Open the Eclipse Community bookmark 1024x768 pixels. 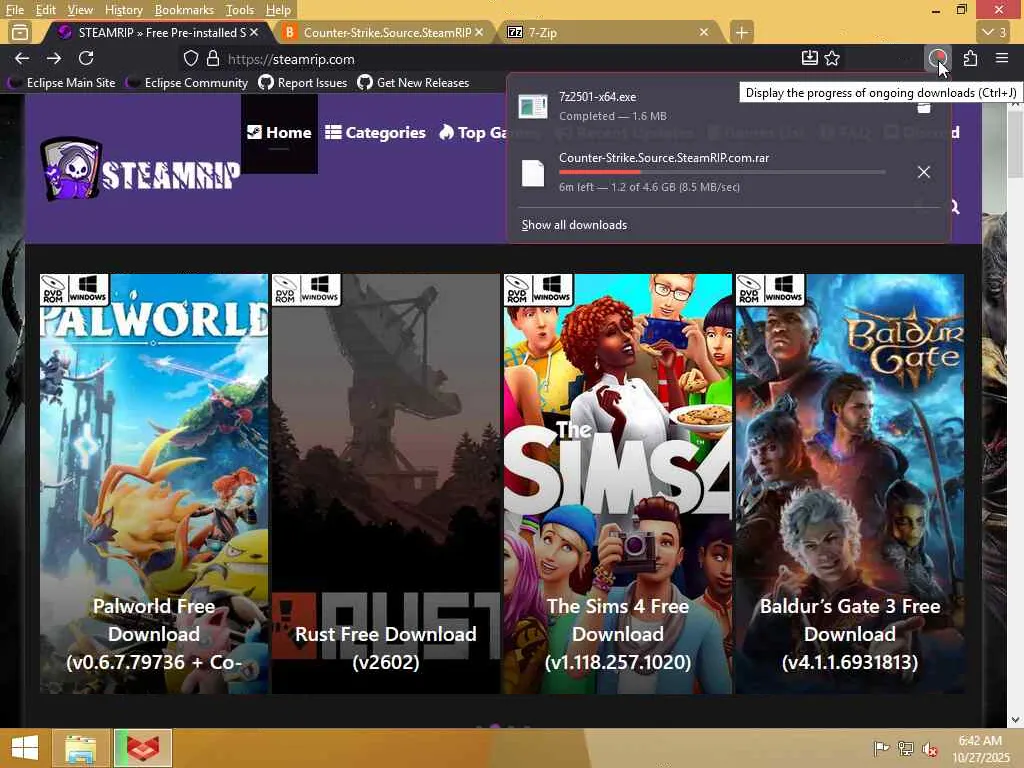(187, 82)
